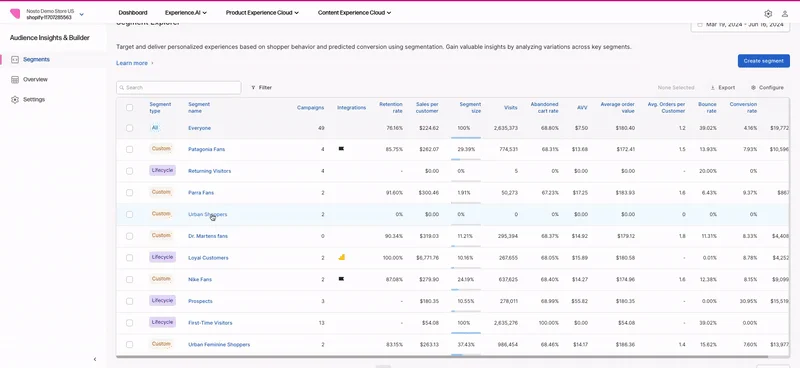Screen dimensions: 800x368
Task: Open the Urban Feminine Shoppers segment link
Action: point(219,345)
